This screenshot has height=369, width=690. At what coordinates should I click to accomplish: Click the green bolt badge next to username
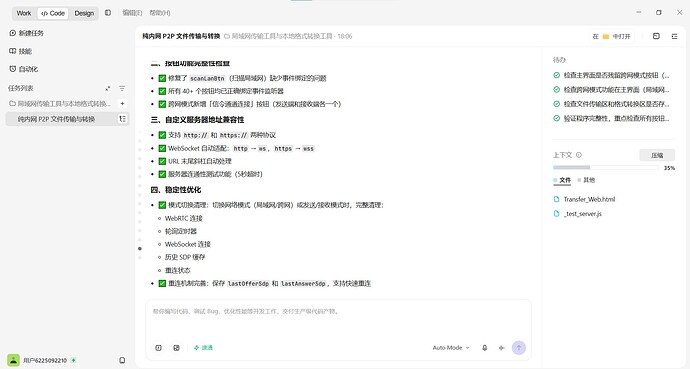(73, 360)
